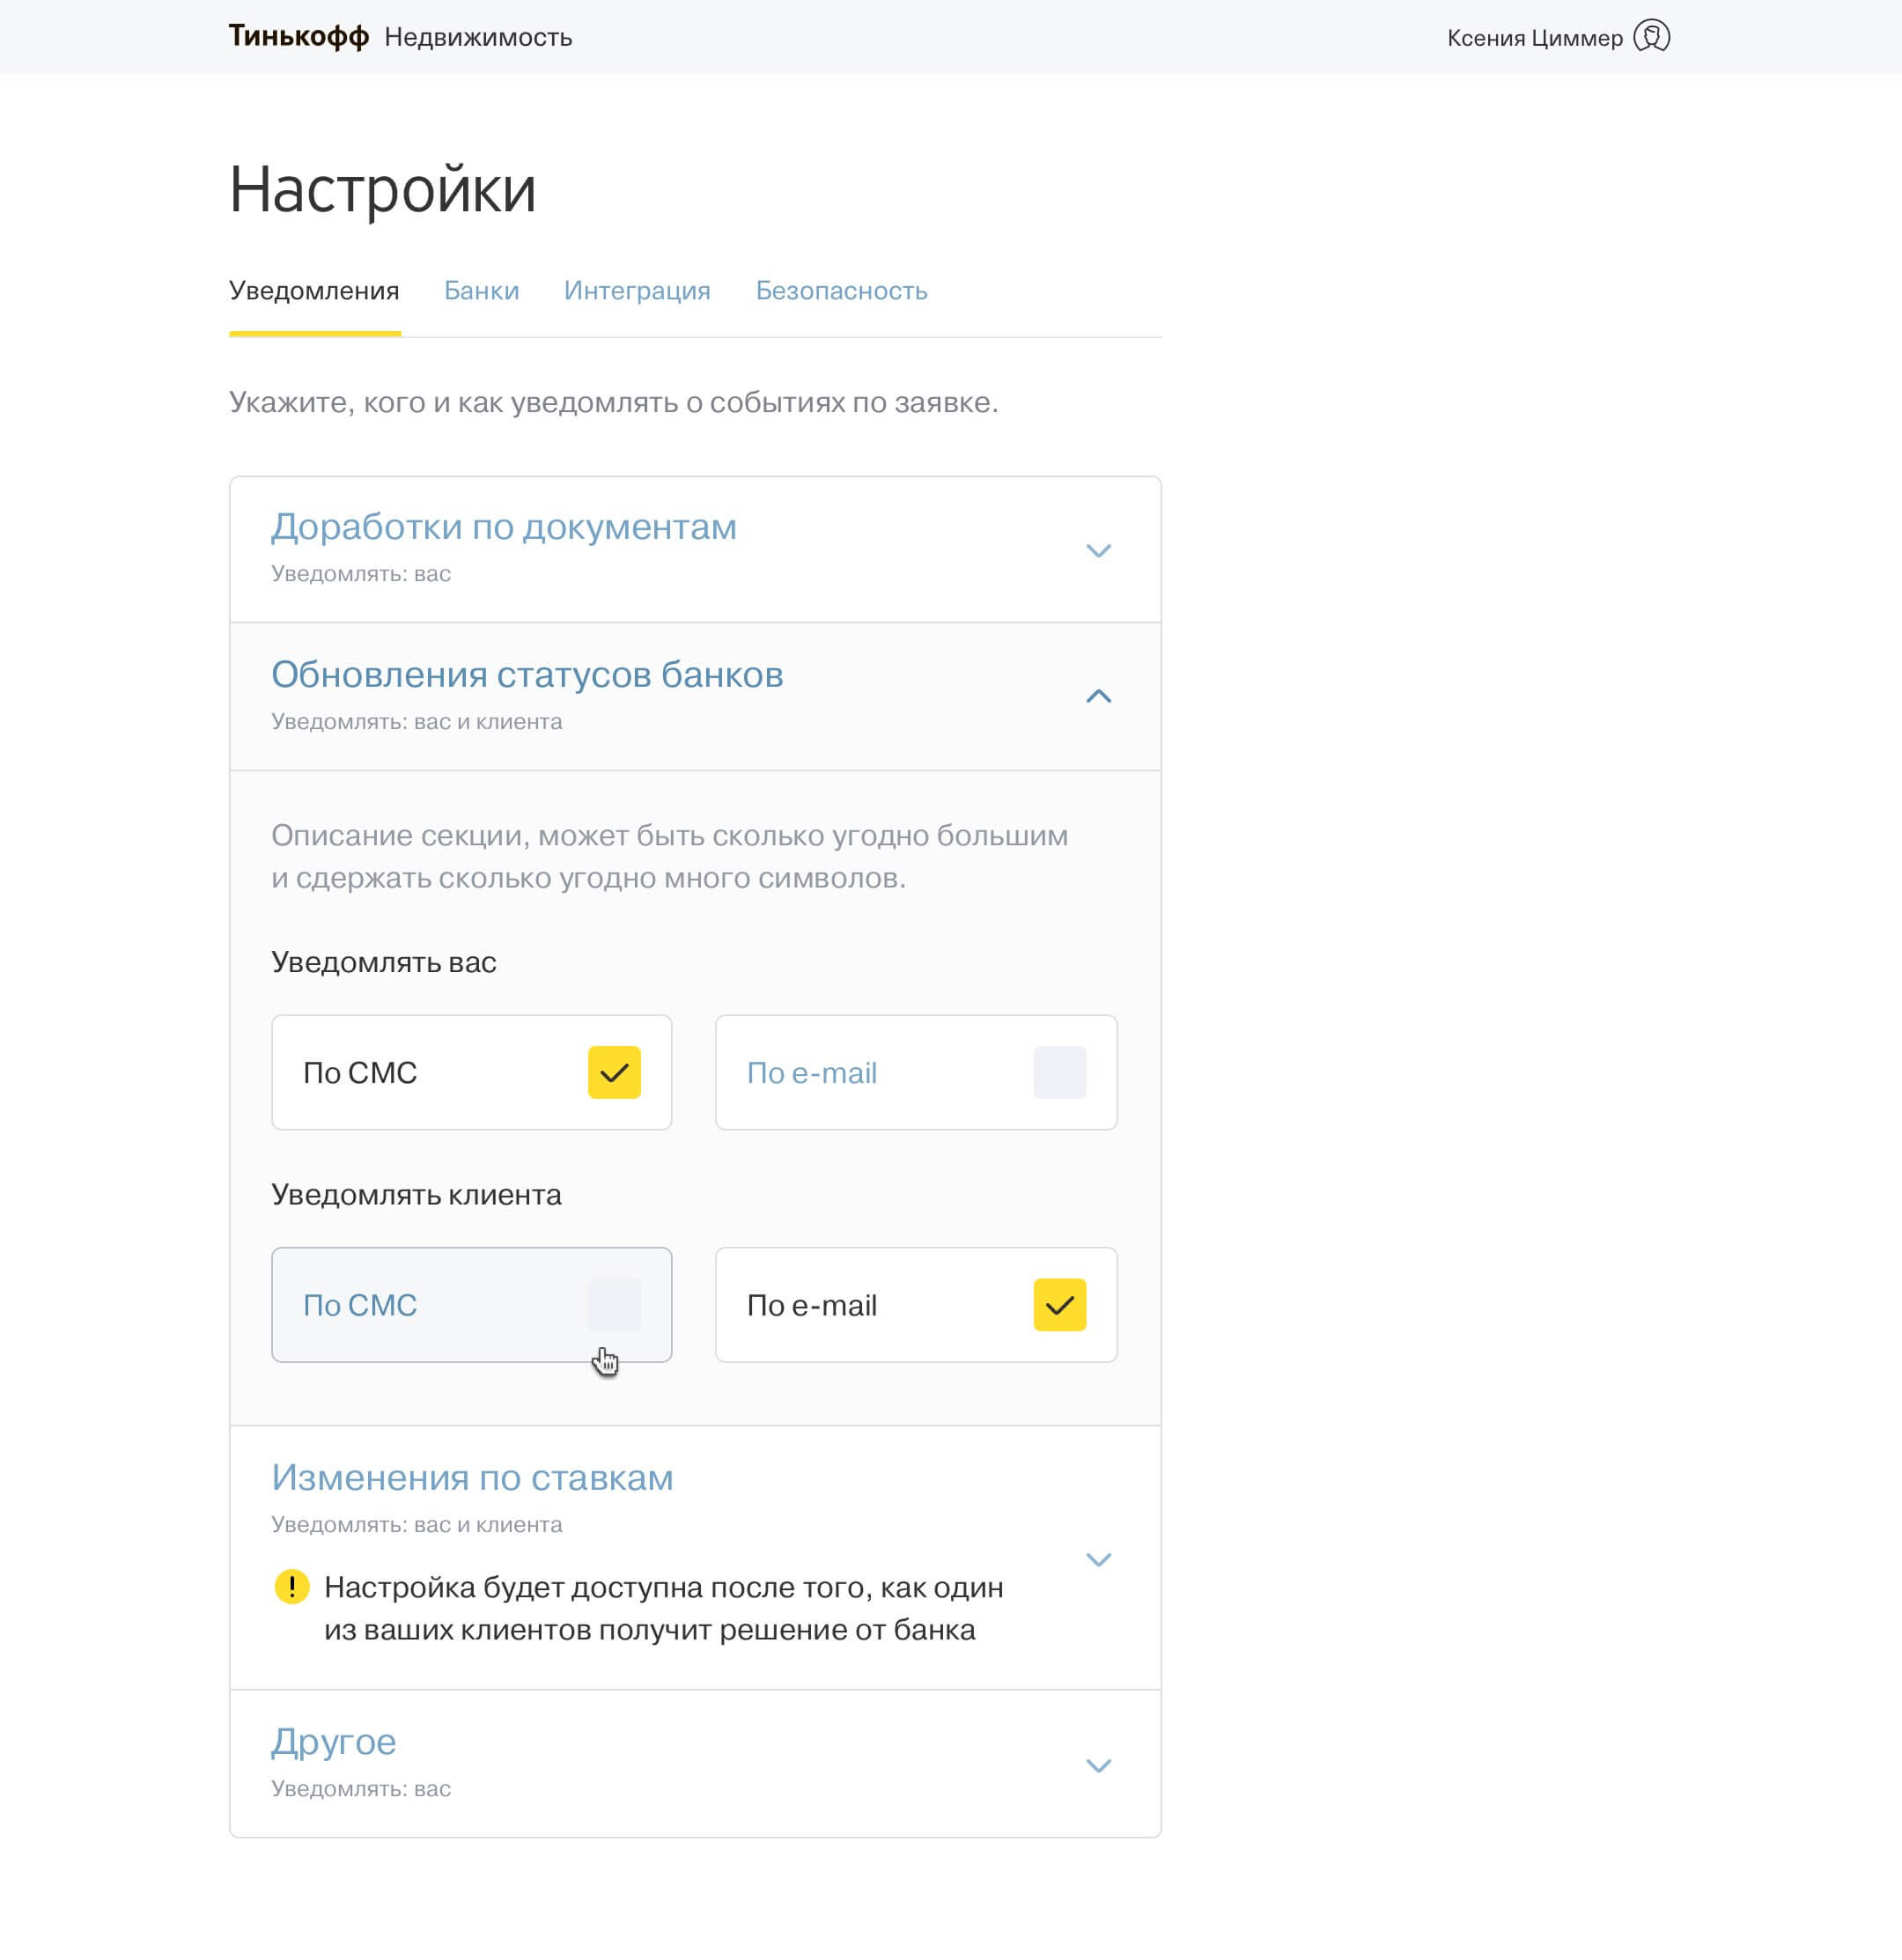Expand Доработки по документам chevron

pos(1098,551)
